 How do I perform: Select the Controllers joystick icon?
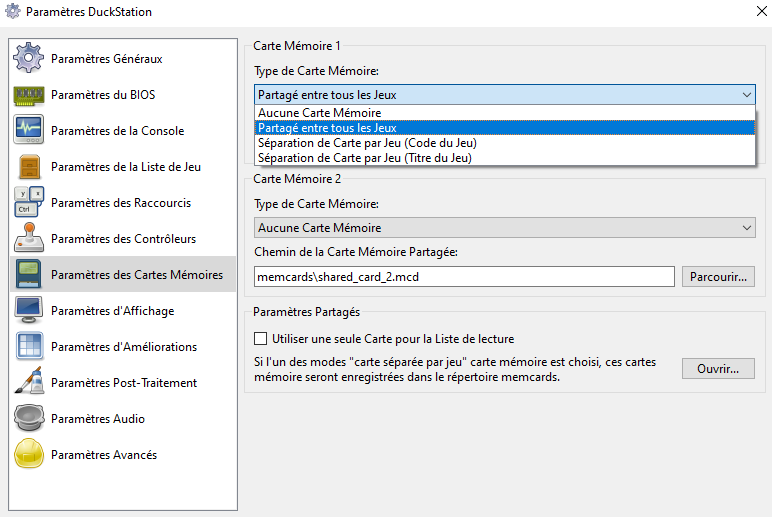(28, 239)
